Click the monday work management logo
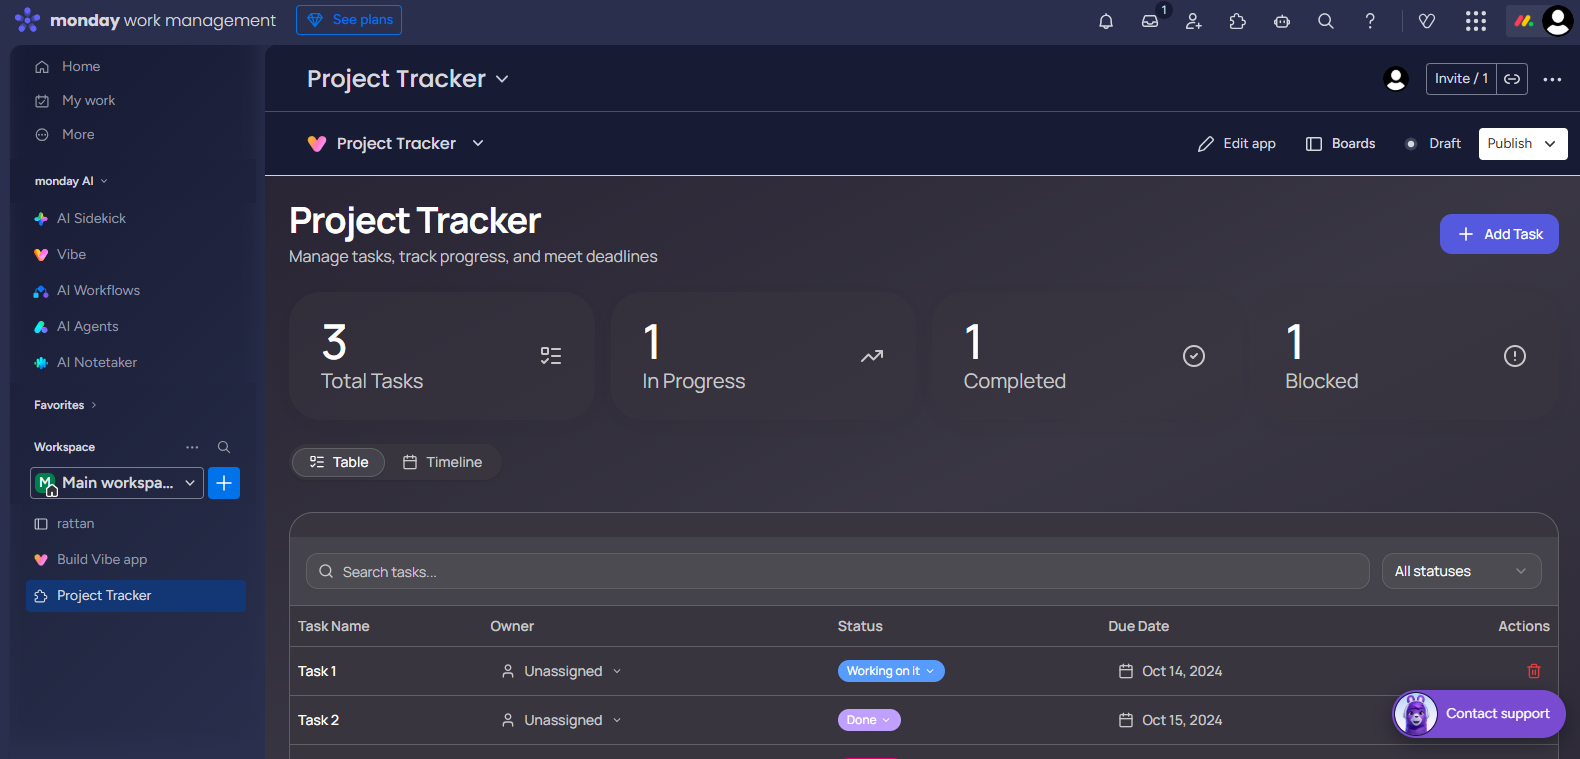The width and height of the screenshot is (1580, 759). pyautogui.click(x=145, y=20)
